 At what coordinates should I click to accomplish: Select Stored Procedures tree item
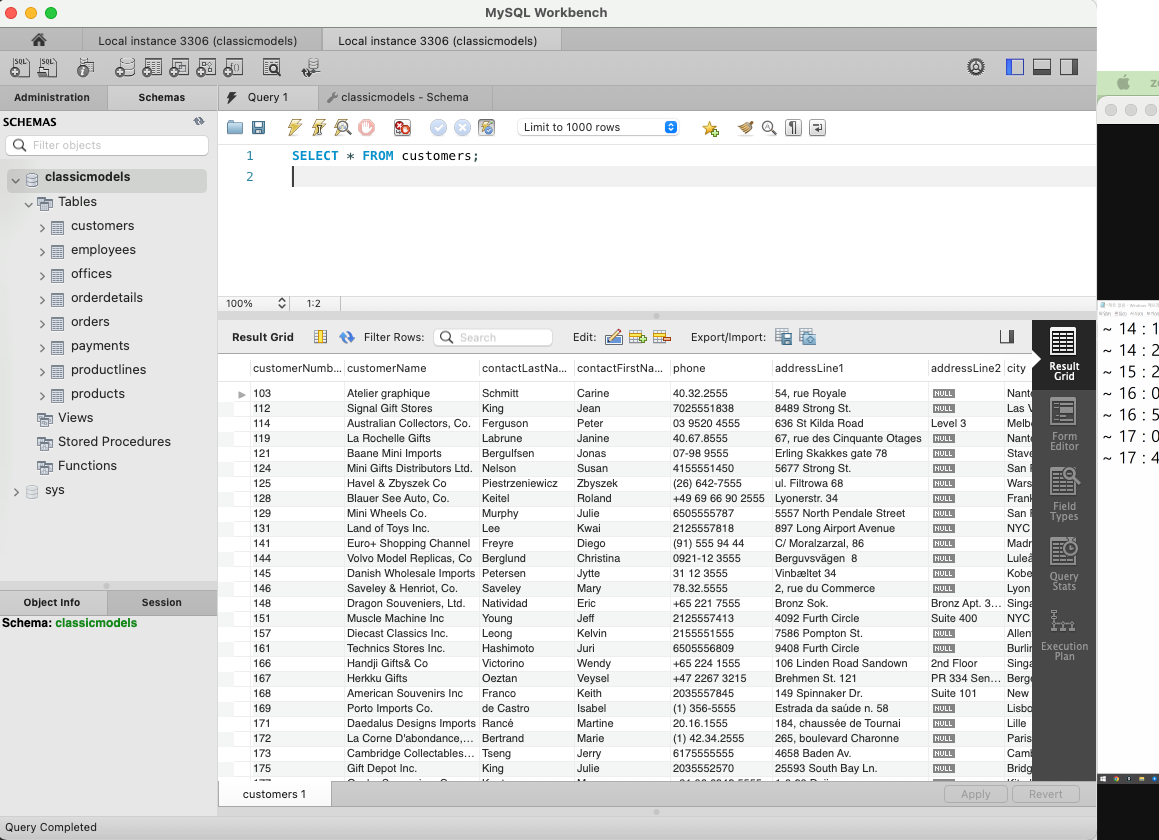[x=115, y=441]
